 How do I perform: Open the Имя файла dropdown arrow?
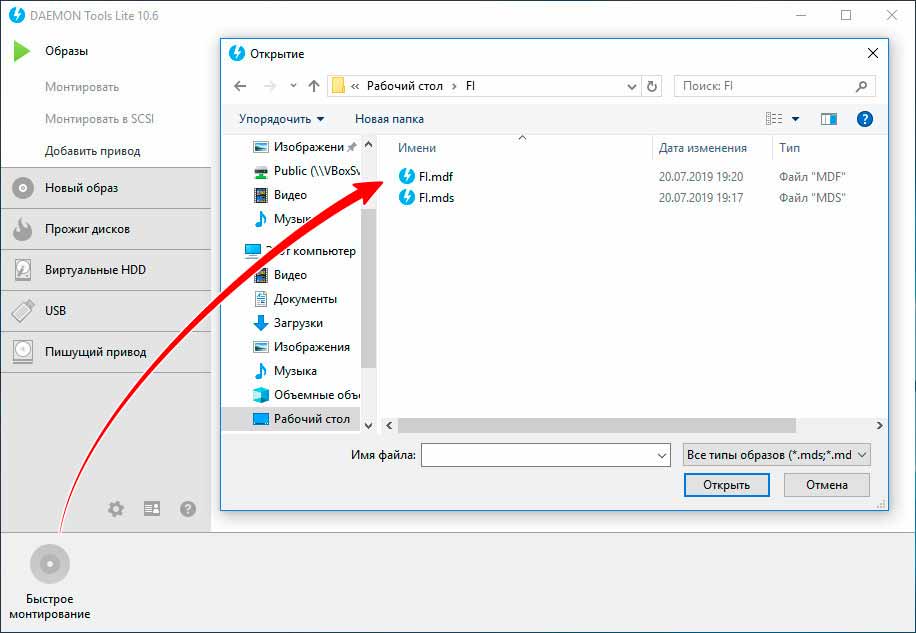point(661,455)
